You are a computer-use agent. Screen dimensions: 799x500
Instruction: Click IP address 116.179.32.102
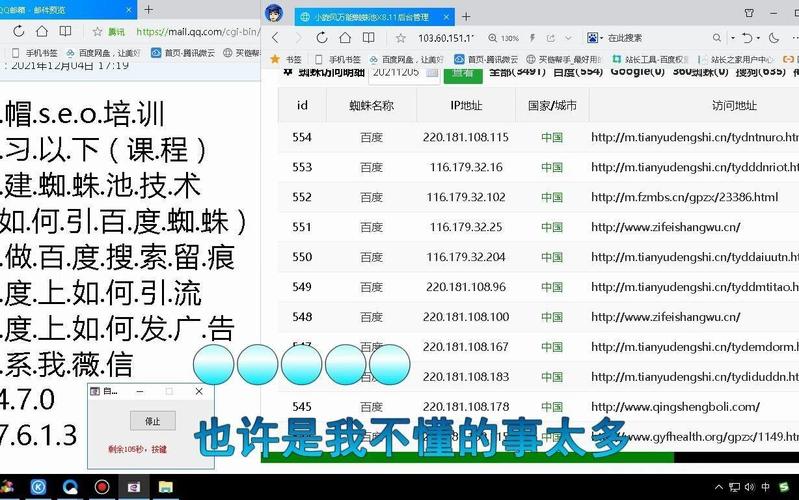tap(466, 197)
